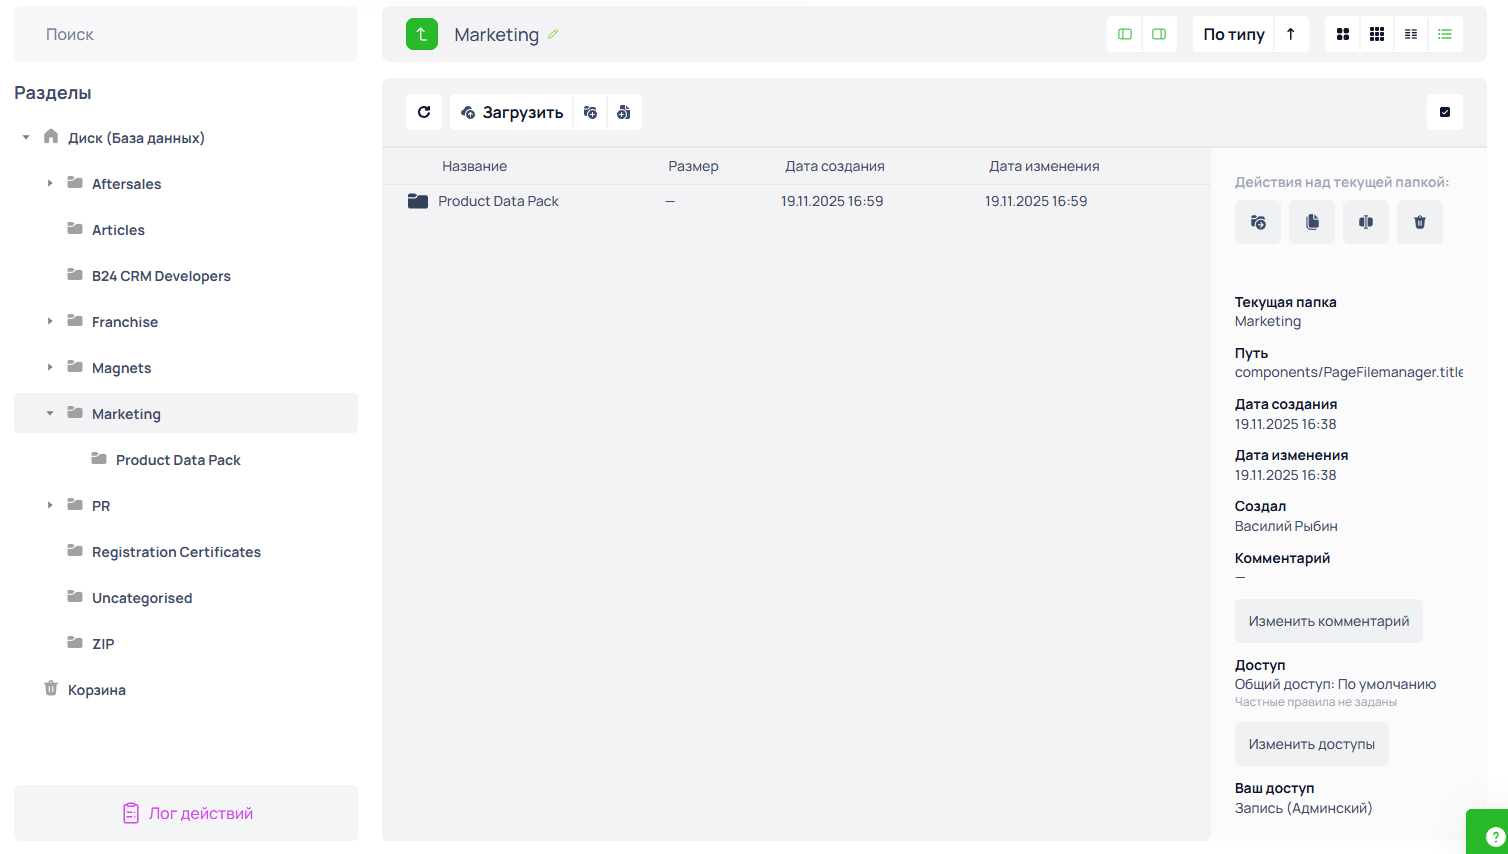
Task: Toggle the right details panel
Action: click(1159, 34)
